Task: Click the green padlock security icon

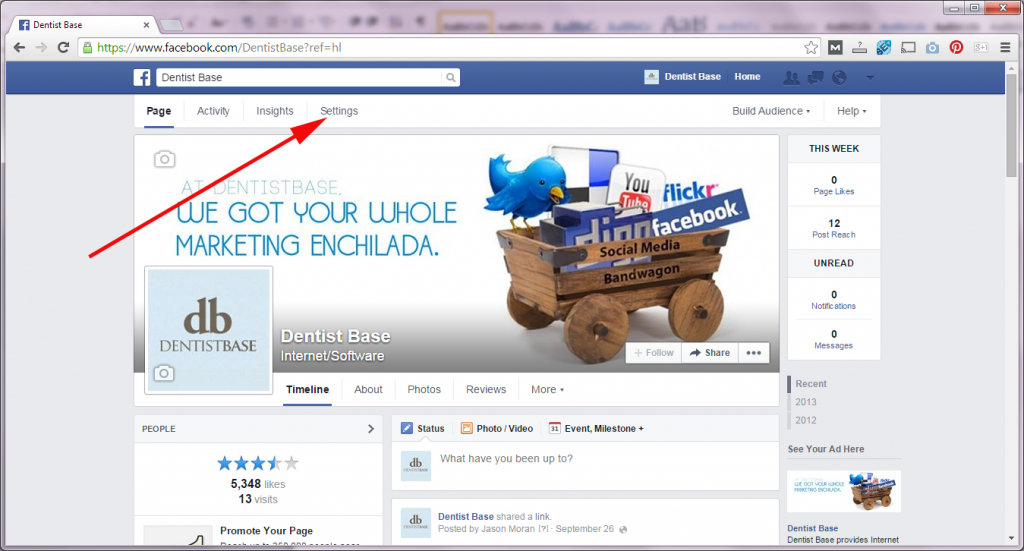Action: pyautogui.click(x=88, y=48)
